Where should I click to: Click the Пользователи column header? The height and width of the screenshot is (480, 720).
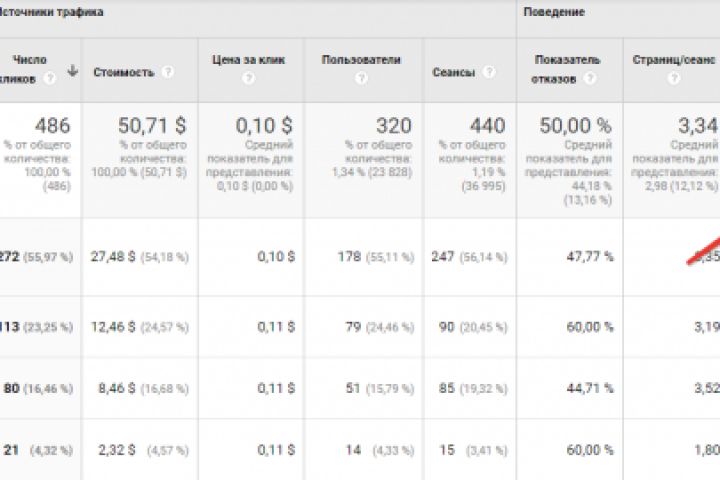point(361,60)
